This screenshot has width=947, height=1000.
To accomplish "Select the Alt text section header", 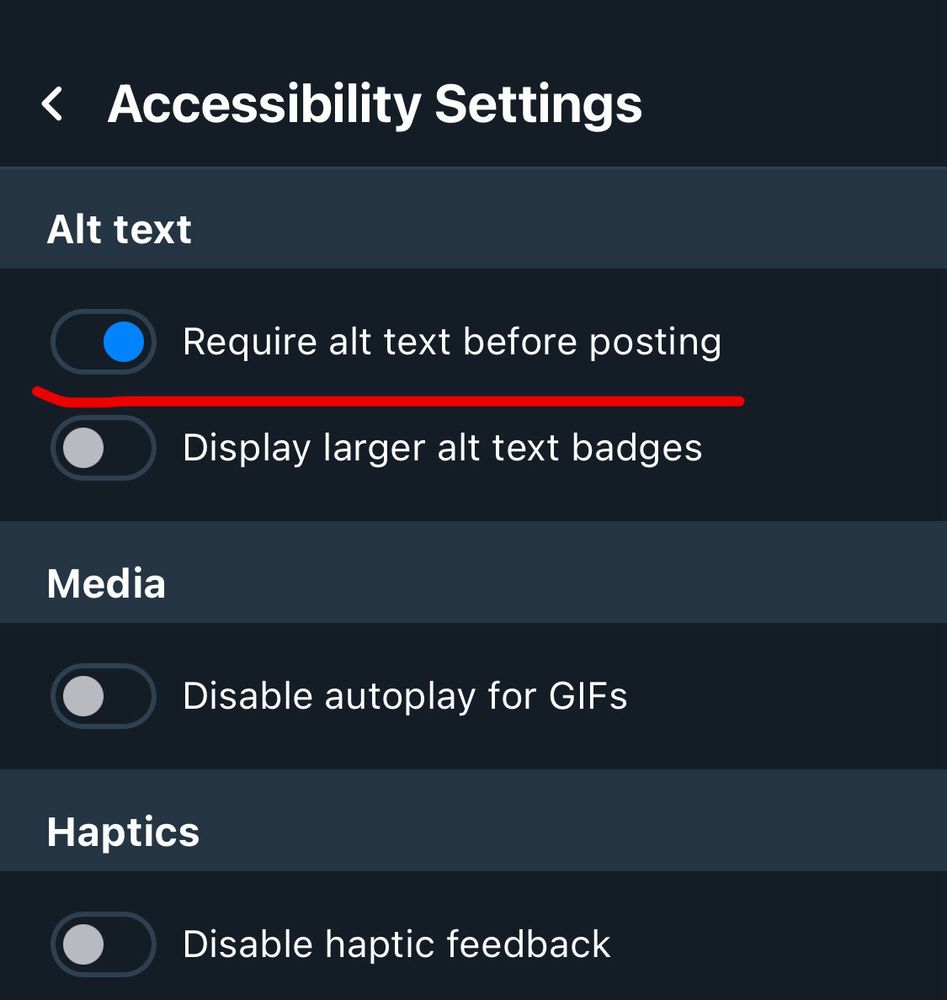I will click(119, 229).
